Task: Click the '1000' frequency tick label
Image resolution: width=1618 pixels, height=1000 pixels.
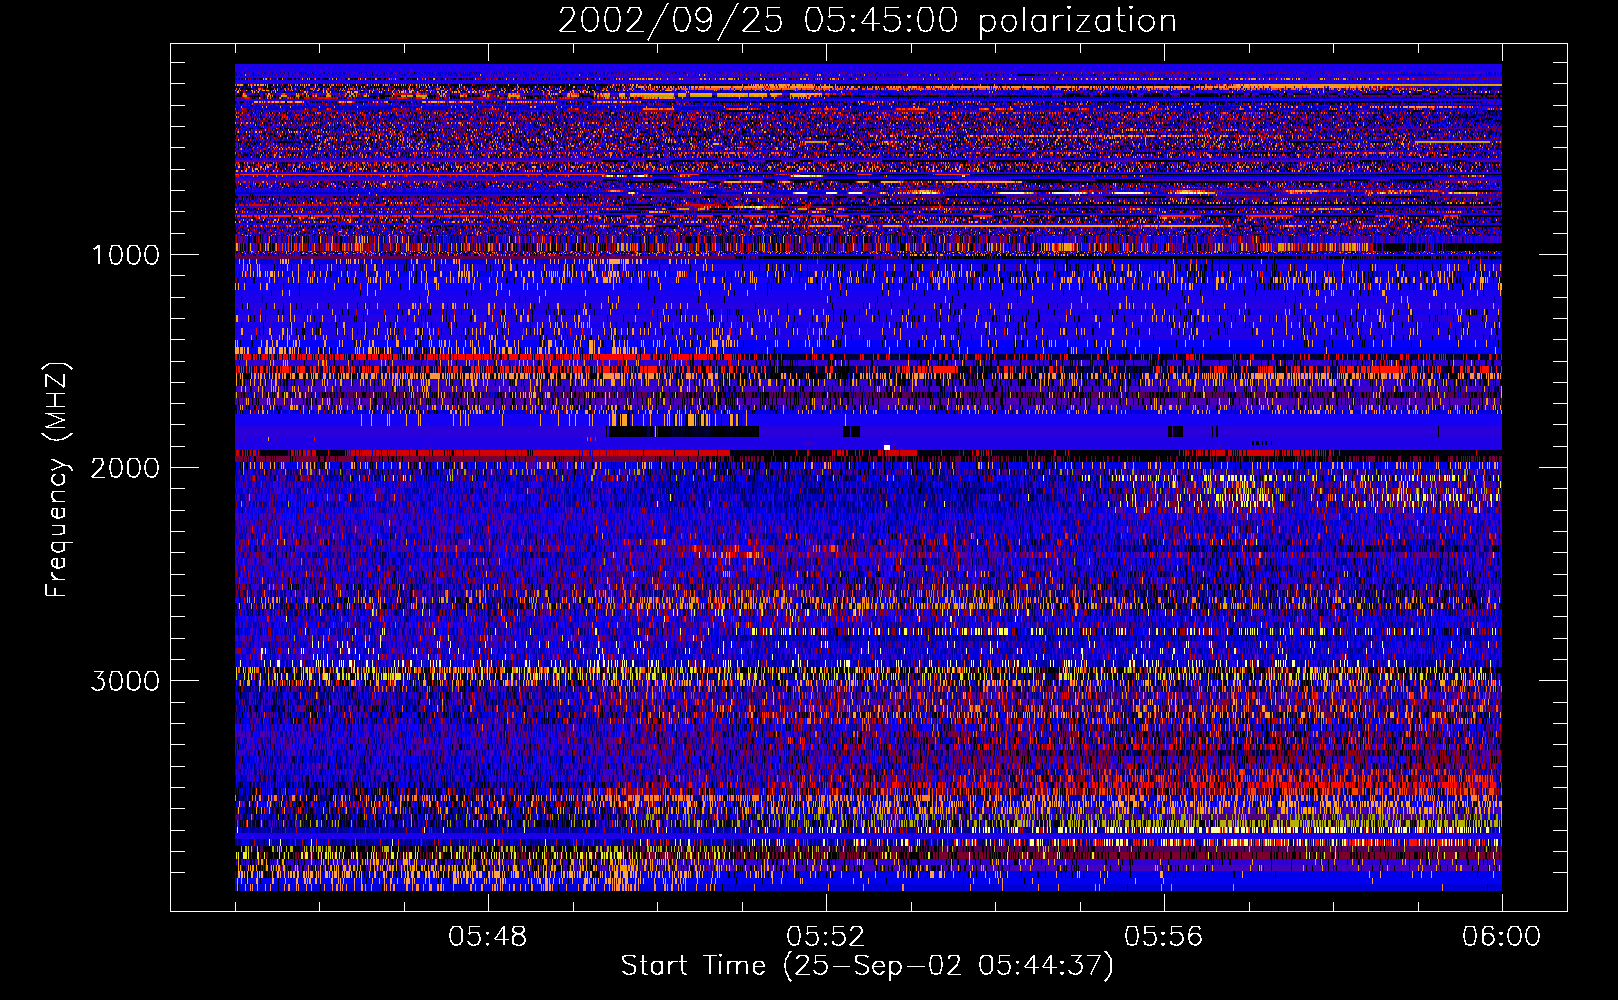Action: coord(125,255)
